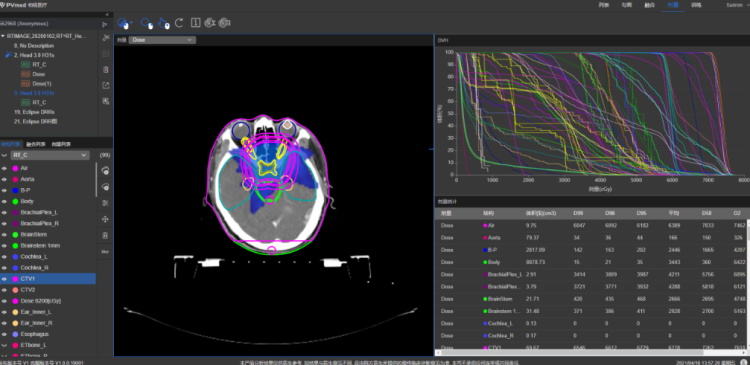
Task: Click the boxed number '1' layout icon
Action: pyautogui.click(x=195, y=22)
